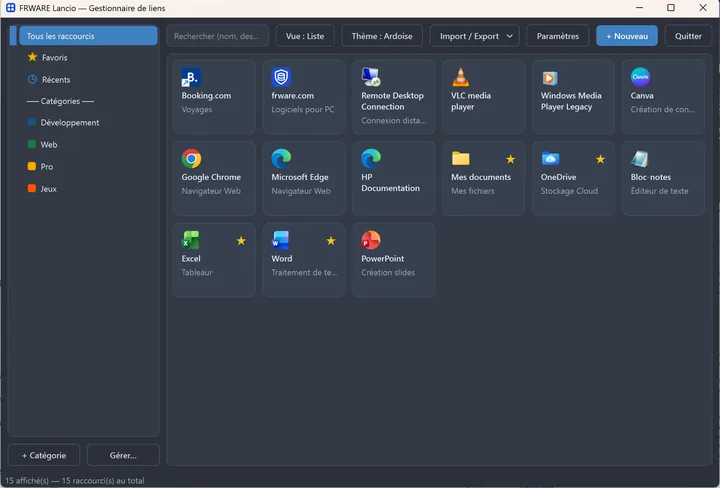
Task: Open the Microsoft Edge icon
Action: point(281,159)
